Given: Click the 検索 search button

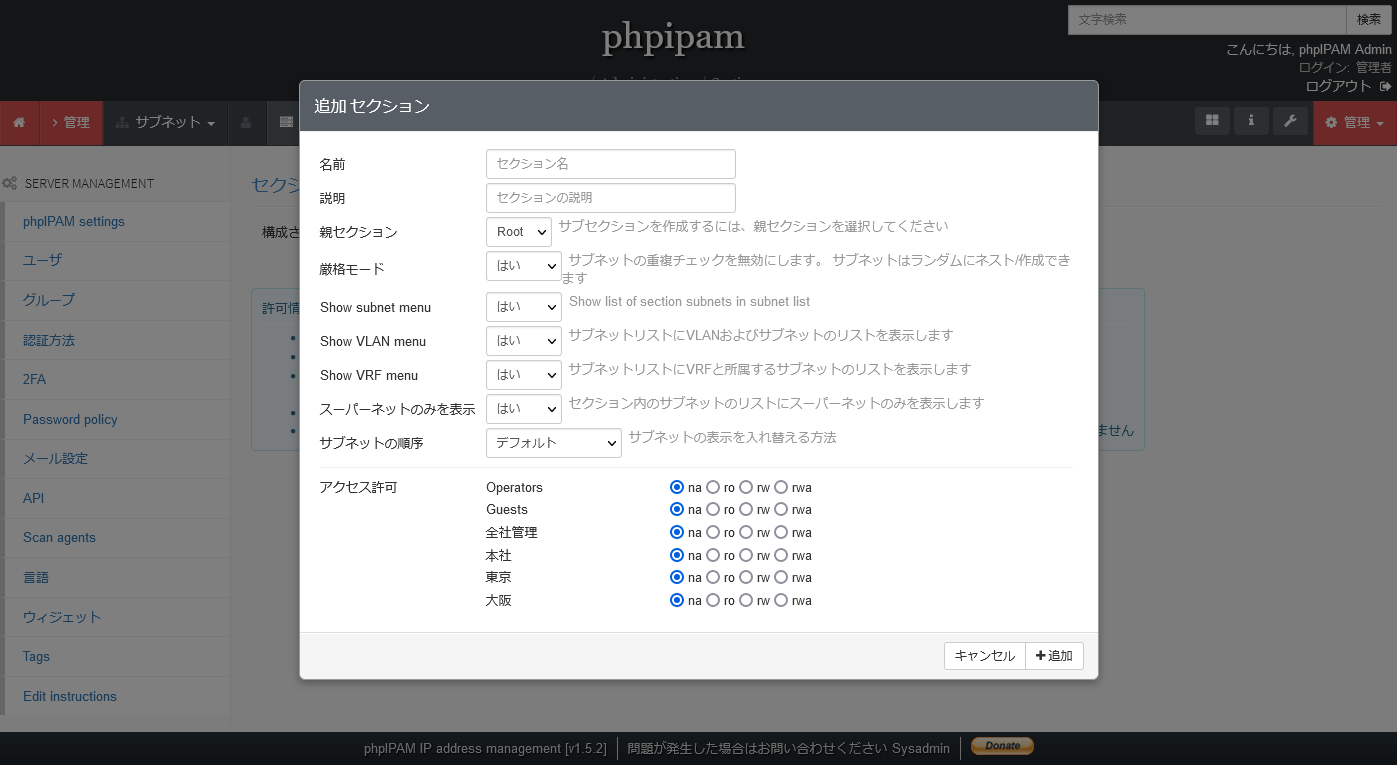Looking at the screenshot, I should pos(1369,20).
